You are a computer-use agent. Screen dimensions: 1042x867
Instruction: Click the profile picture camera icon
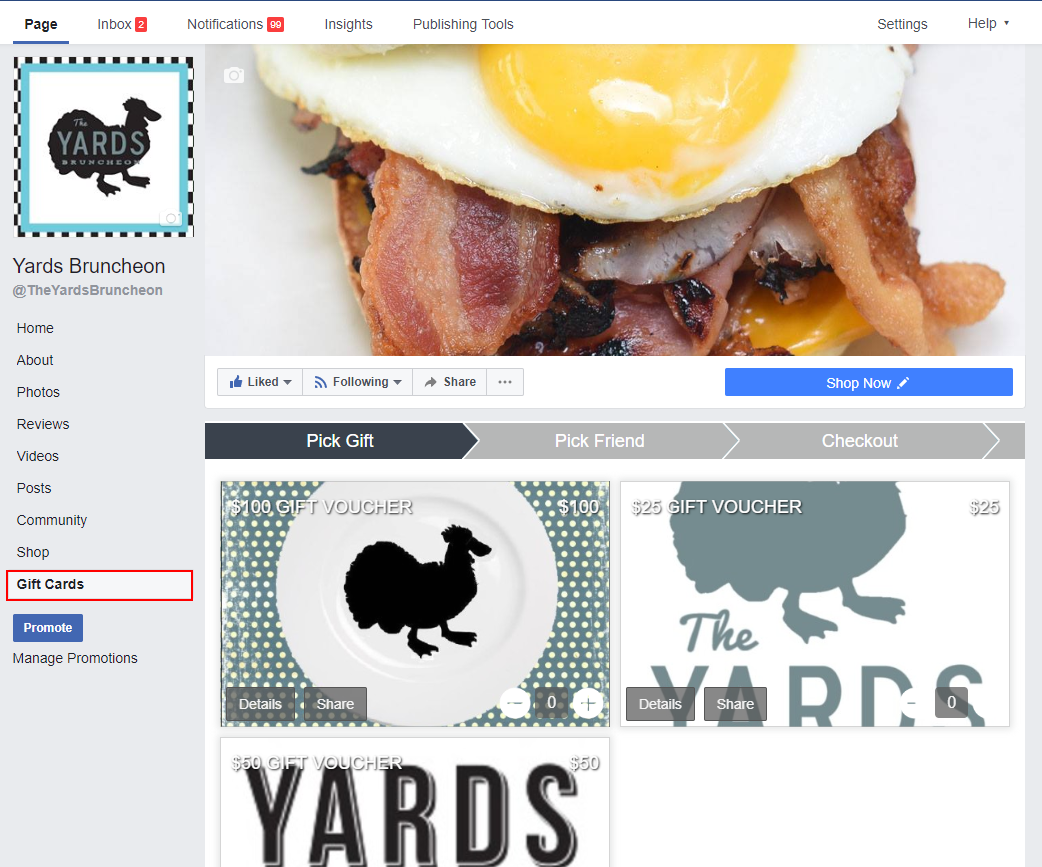point(171,218)
